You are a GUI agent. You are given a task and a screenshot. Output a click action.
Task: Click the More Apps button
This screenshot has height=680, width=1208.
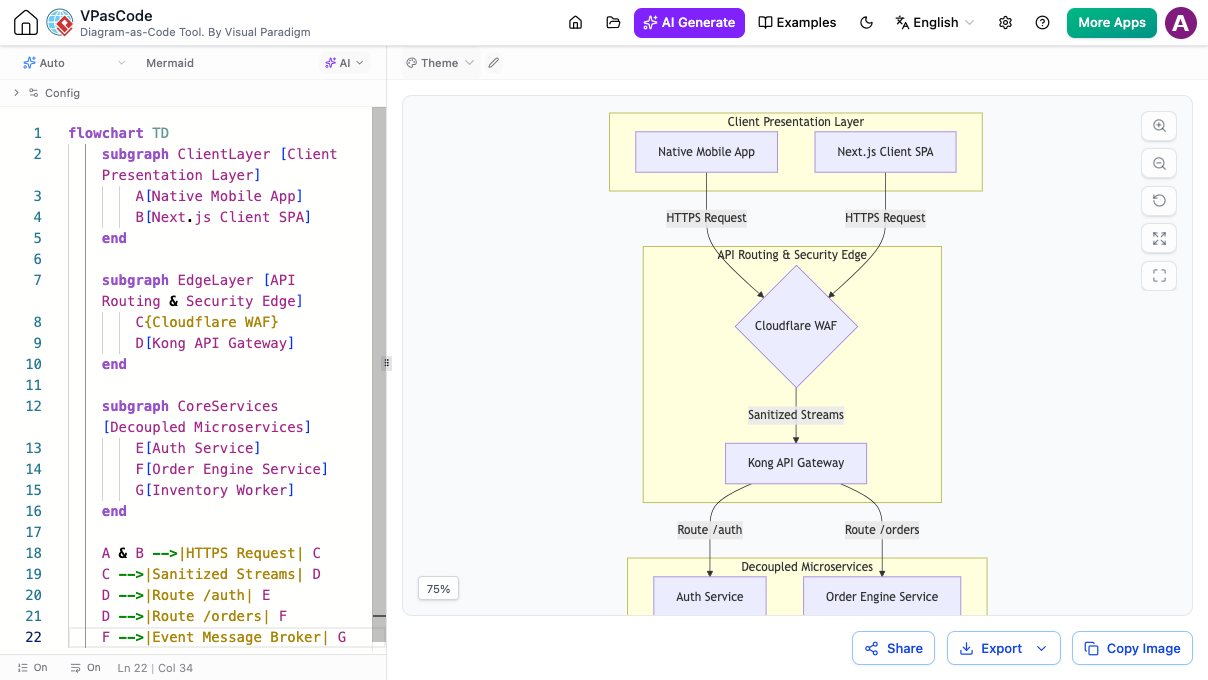(1112, 22)
